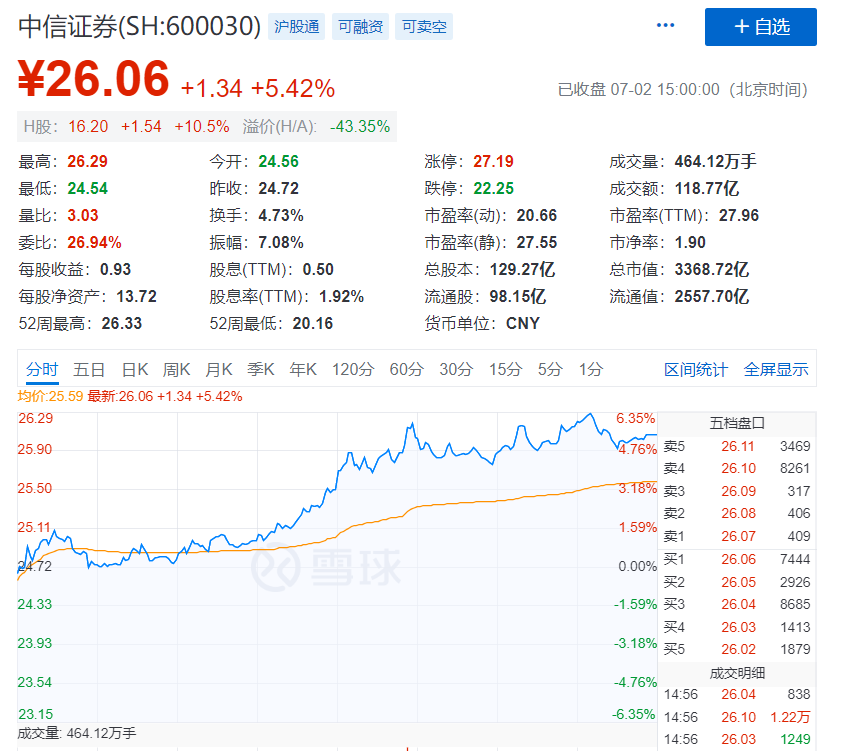
Task: Open the 周K chart tab
Action: click(177, 370)
